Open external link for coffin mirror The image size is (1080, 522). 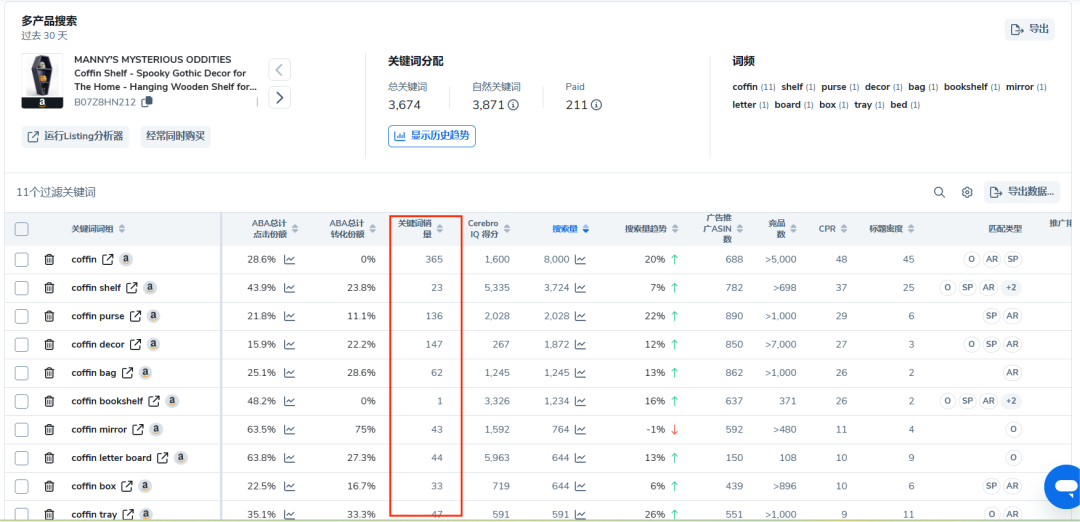click(138, 430)
